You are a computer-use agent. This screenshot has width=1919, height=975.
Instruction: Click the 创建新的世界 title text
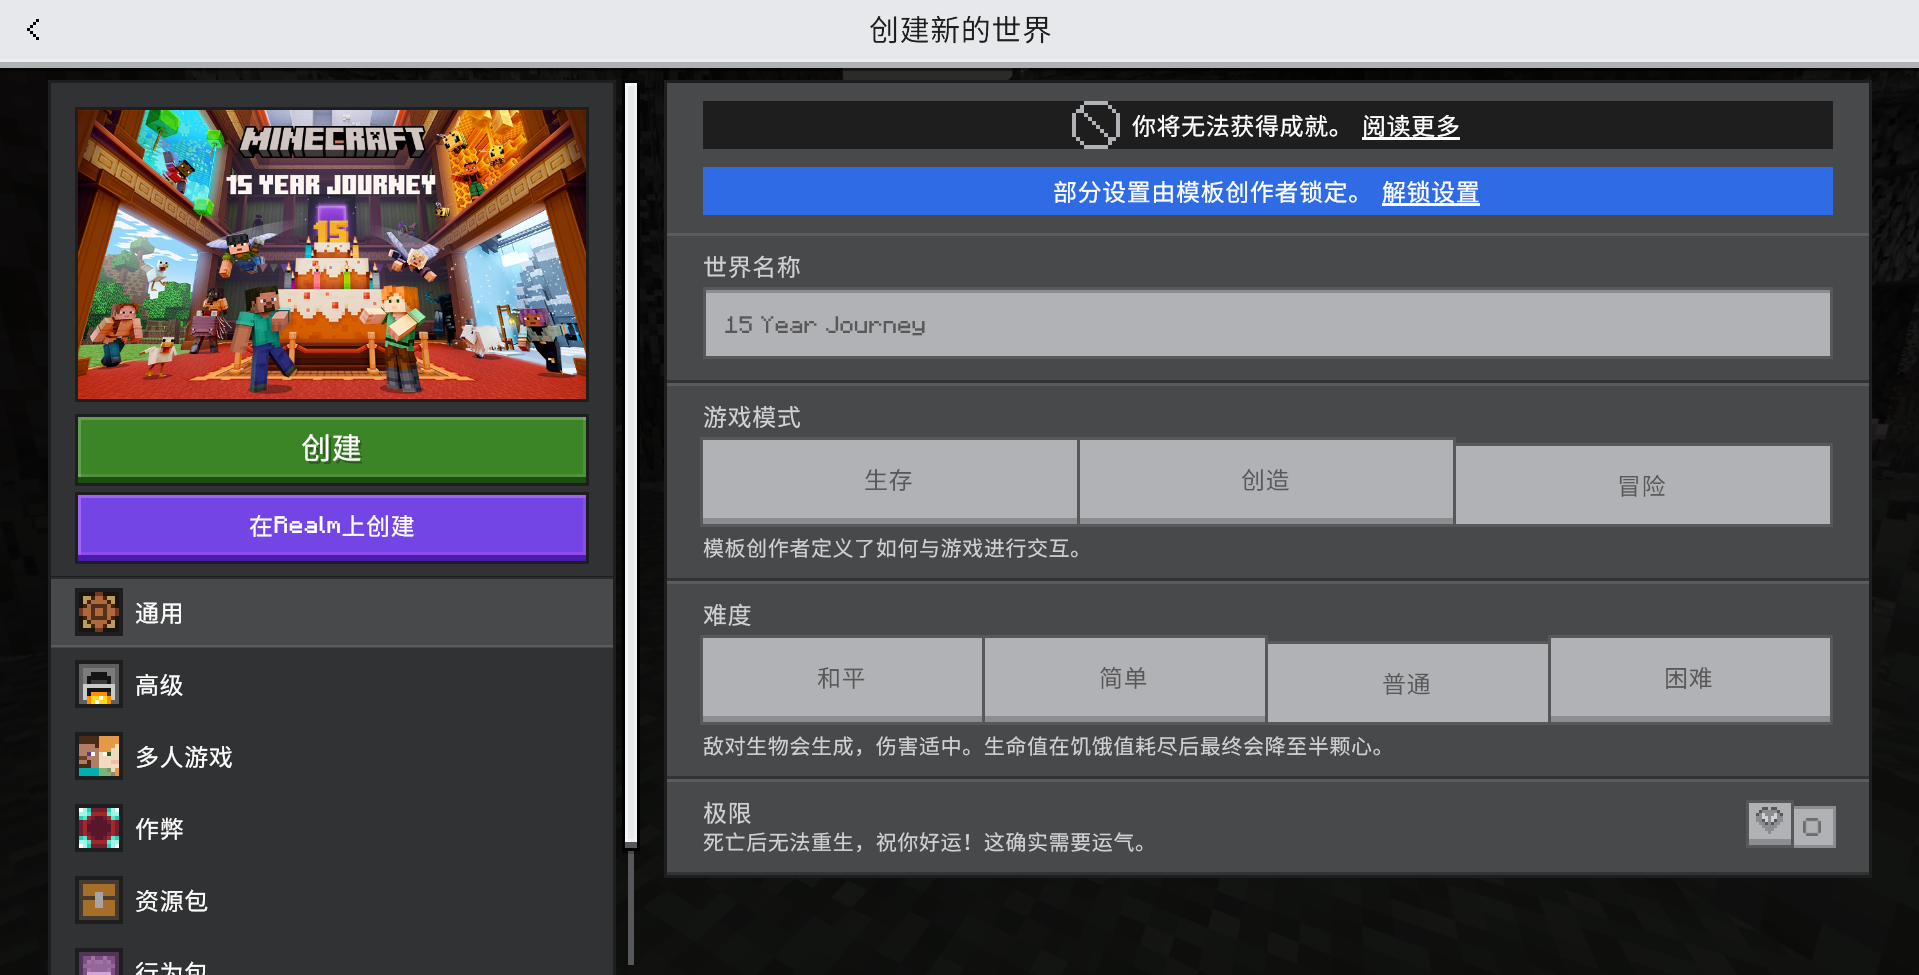(x=960, y=30)
